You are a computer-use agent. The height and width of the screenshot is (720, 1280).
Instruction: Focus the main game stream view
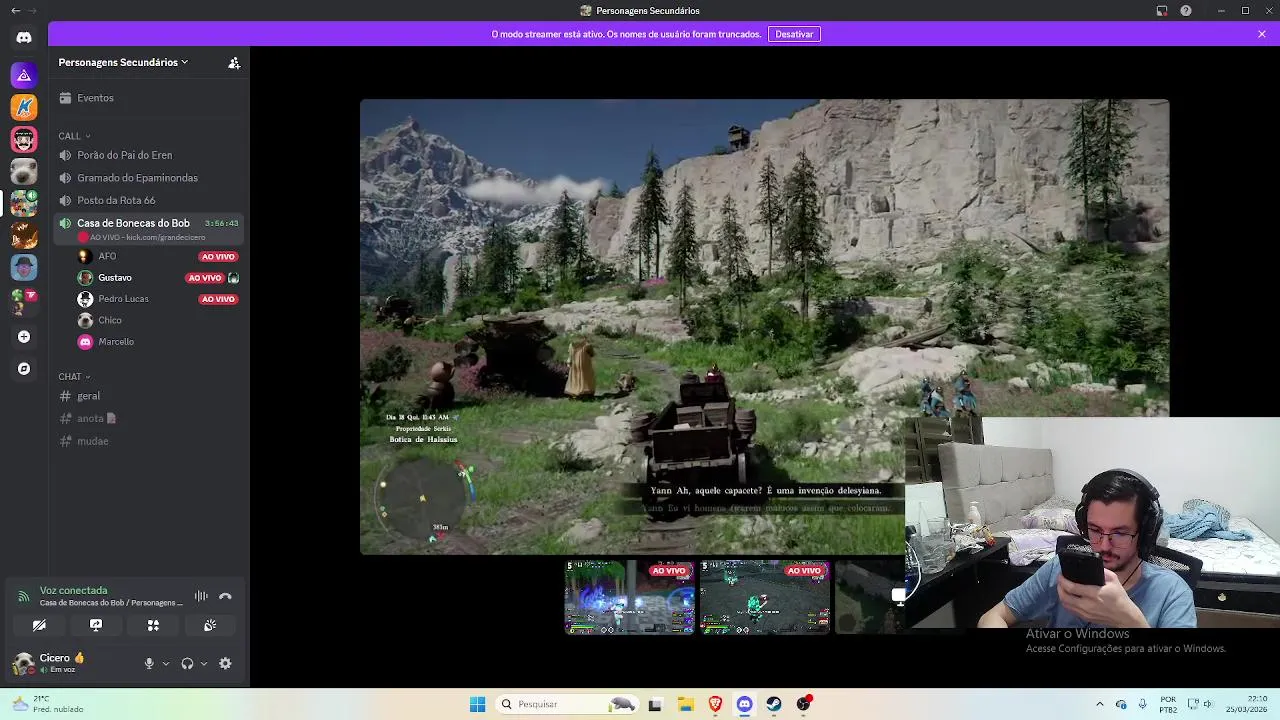[764, 326]
